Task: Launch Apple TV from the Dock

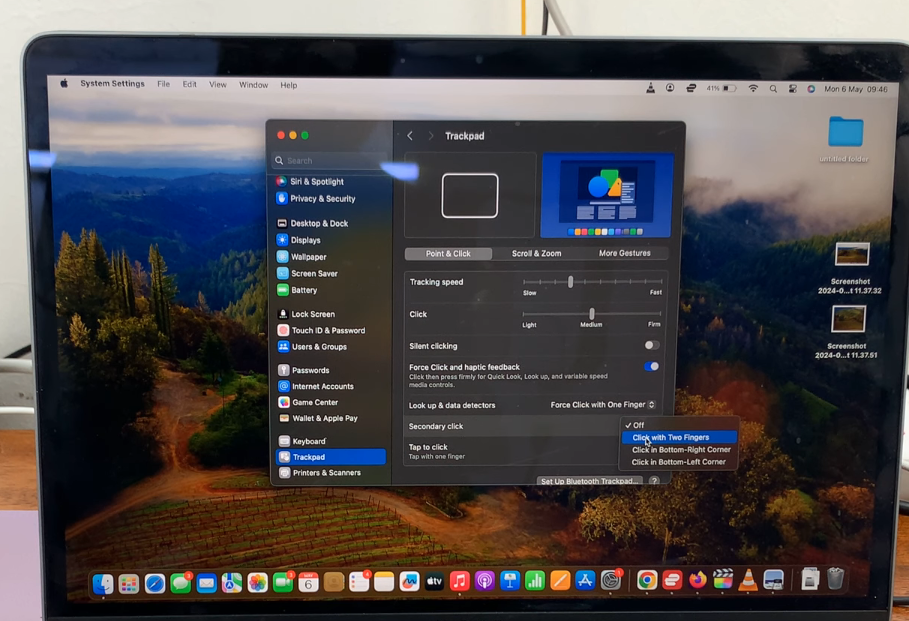Action: 434,582
